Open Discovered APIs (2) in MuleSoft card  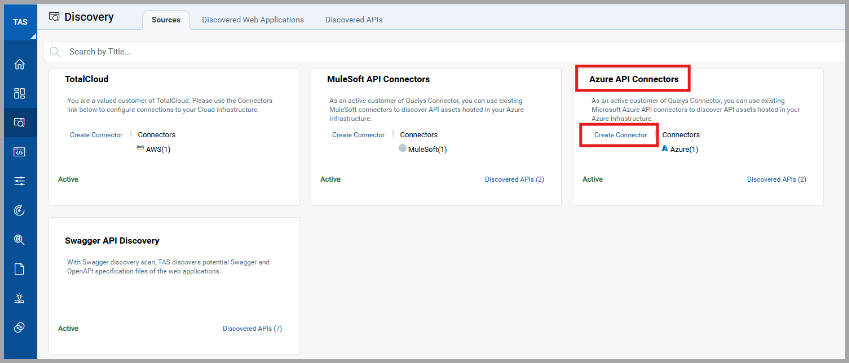[514, 179]
